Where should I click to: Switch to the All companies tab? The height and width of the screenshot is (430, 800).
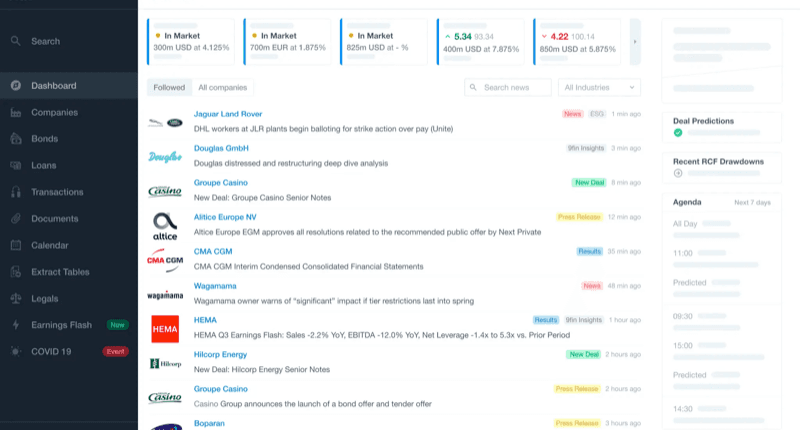tap(222, 88)
